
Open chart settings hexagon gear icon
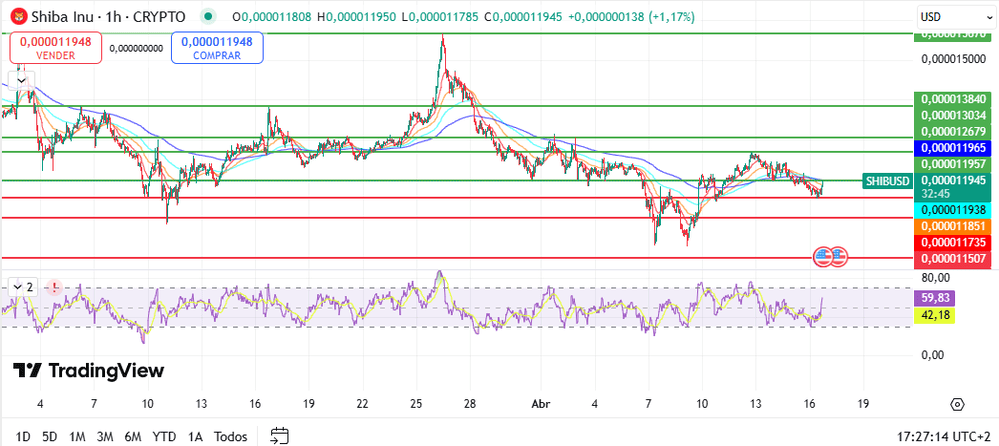point(957,405)
